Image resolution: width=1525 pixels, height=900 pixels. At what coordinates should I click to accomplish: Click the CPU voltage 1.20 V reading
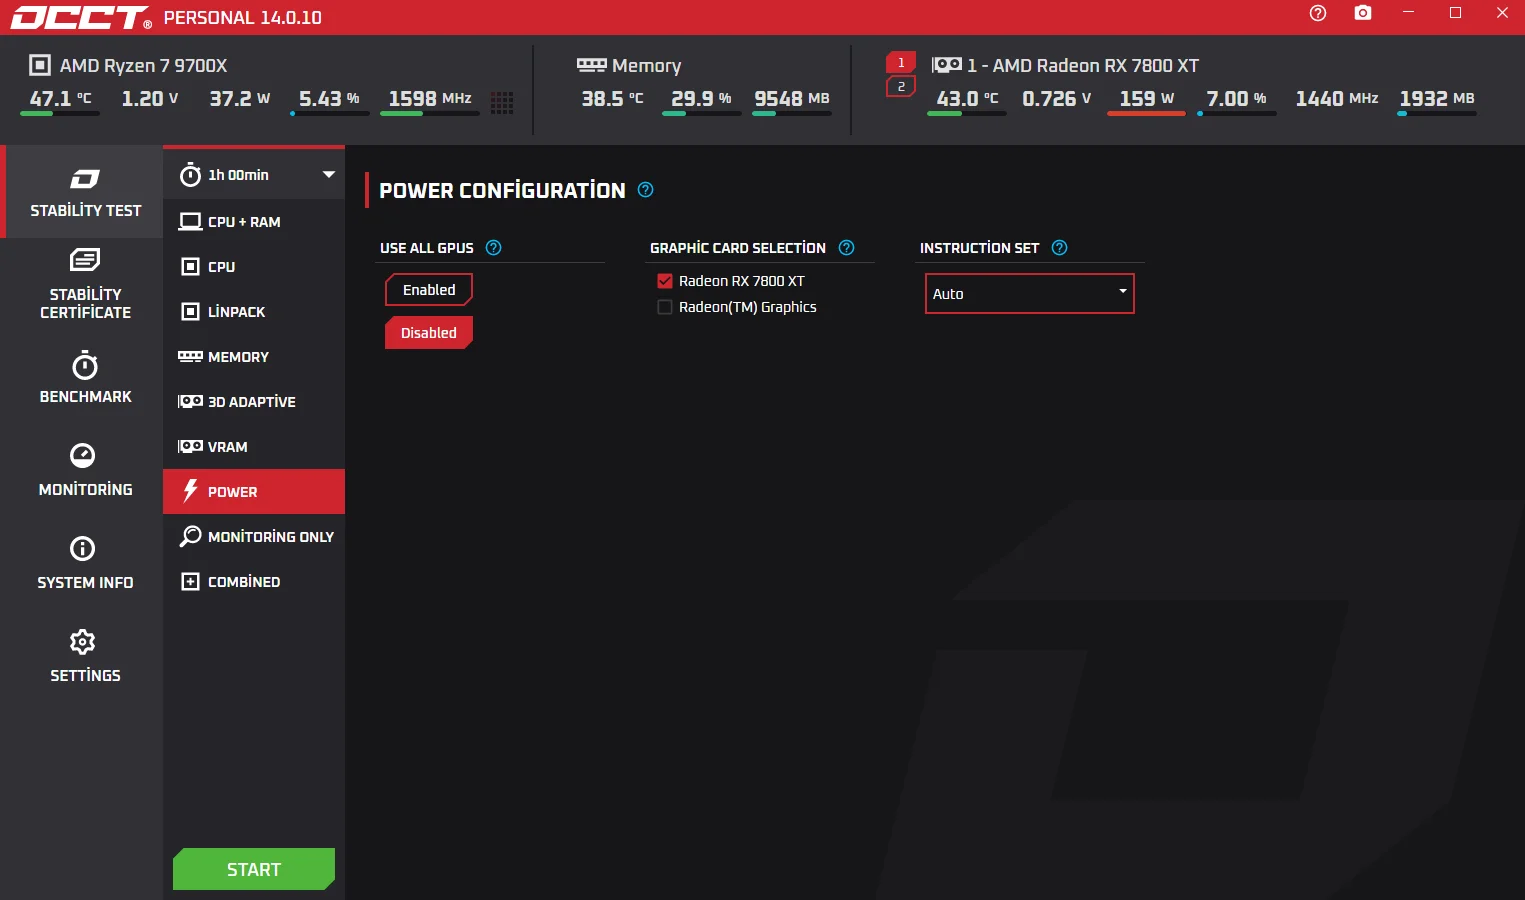pos(150,98)
